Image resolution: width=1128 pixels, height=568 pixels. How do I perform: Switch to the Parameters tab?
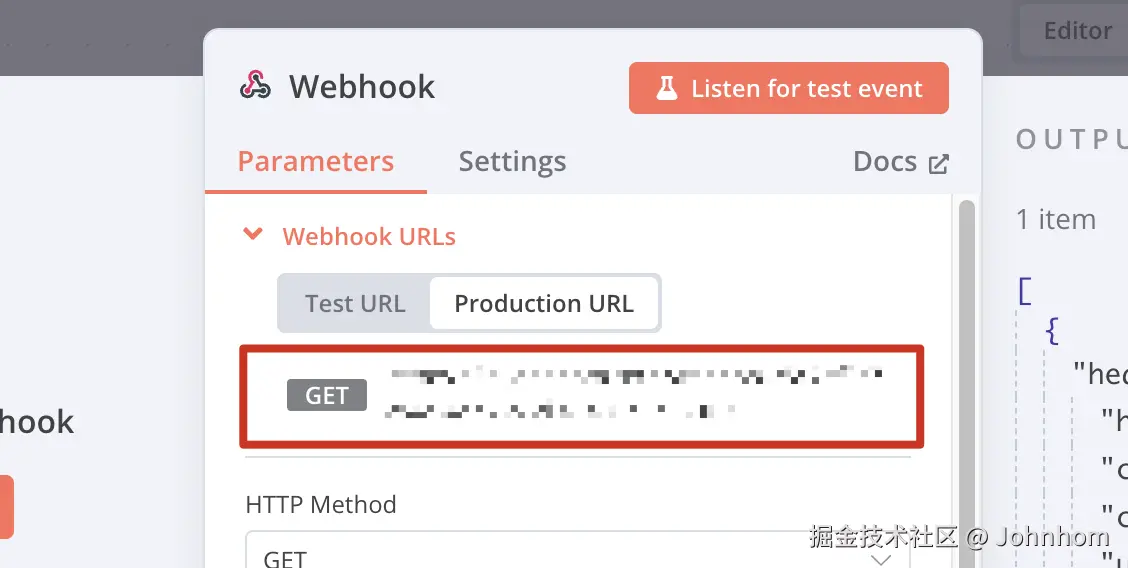[316, 162]
